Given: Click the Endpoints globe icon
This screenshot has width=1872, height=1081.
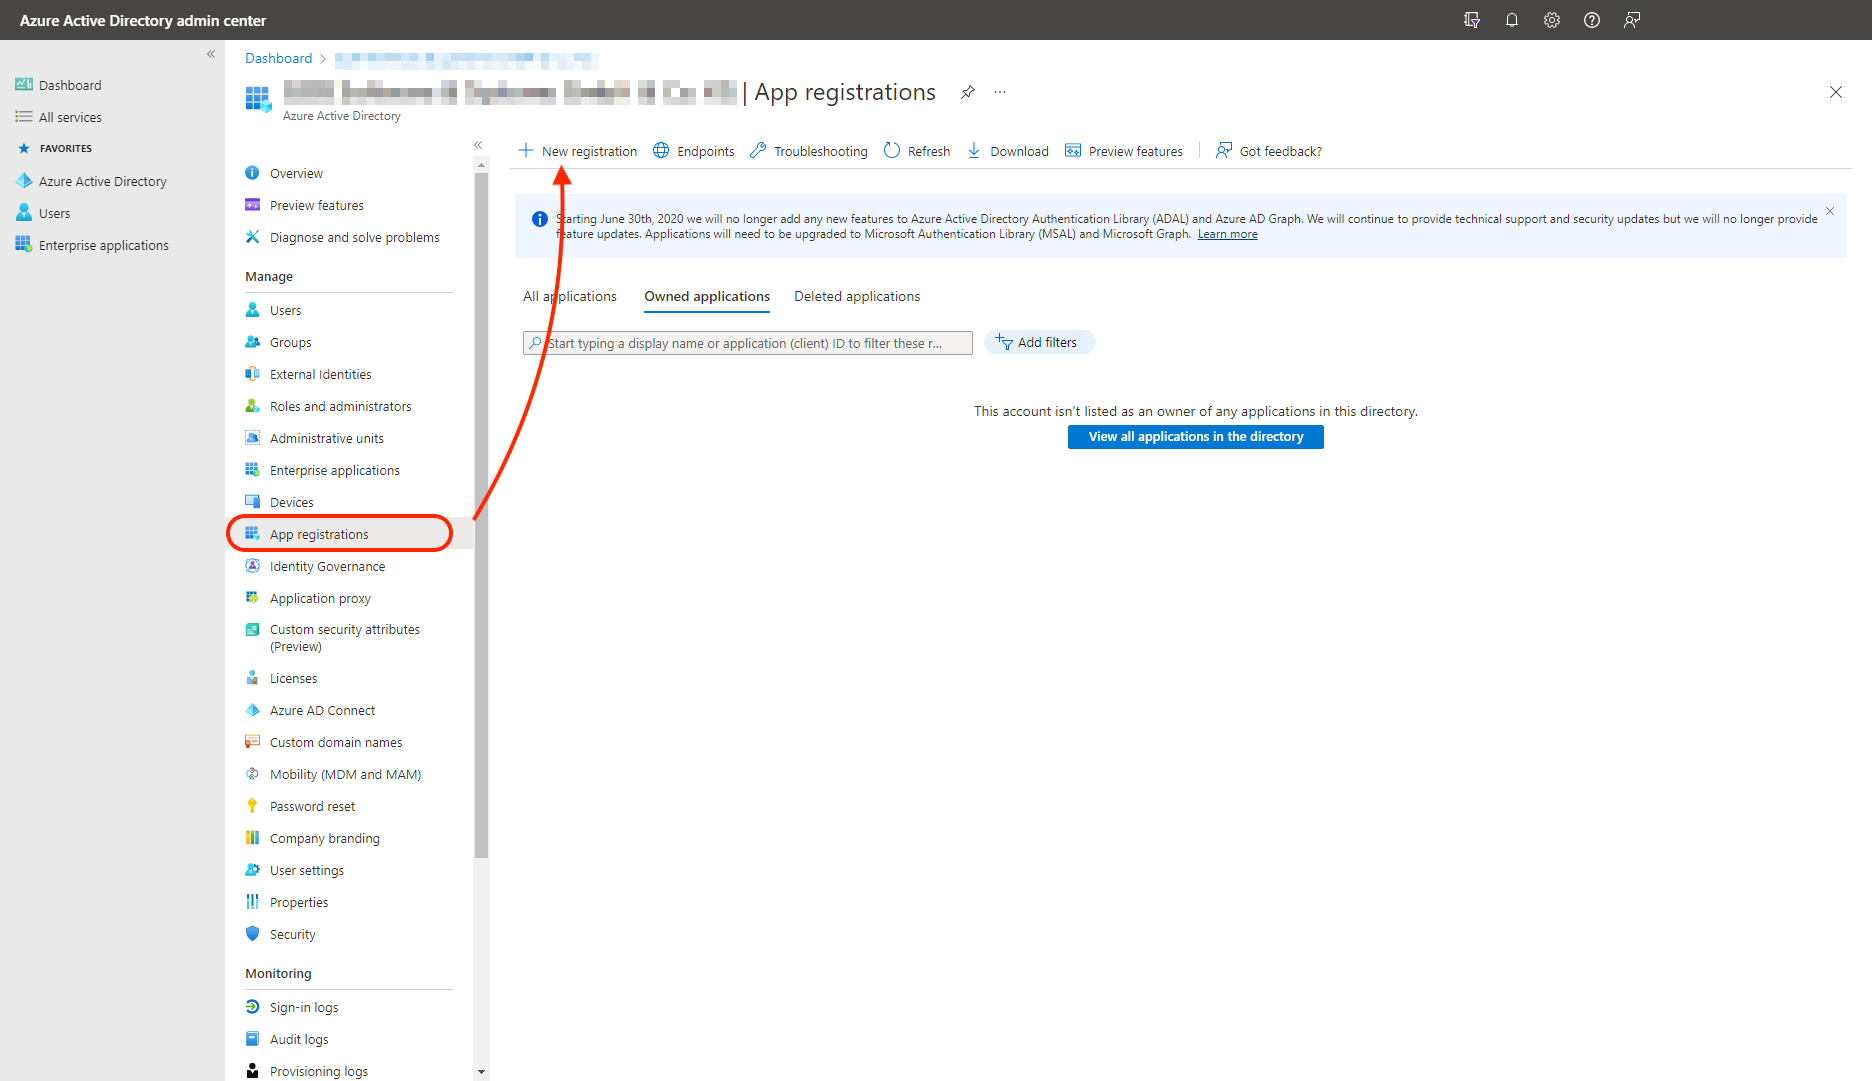Looking at the screenshot, I should click(661, 151).
